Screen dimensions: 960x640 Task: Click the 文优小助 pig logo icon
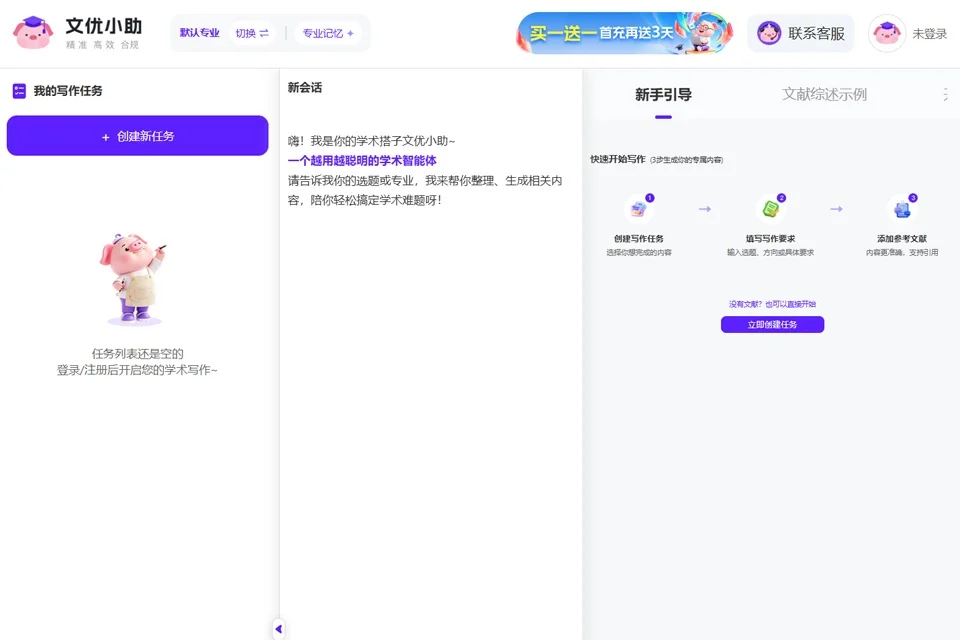pyautogui.click(x=33, y=32)
